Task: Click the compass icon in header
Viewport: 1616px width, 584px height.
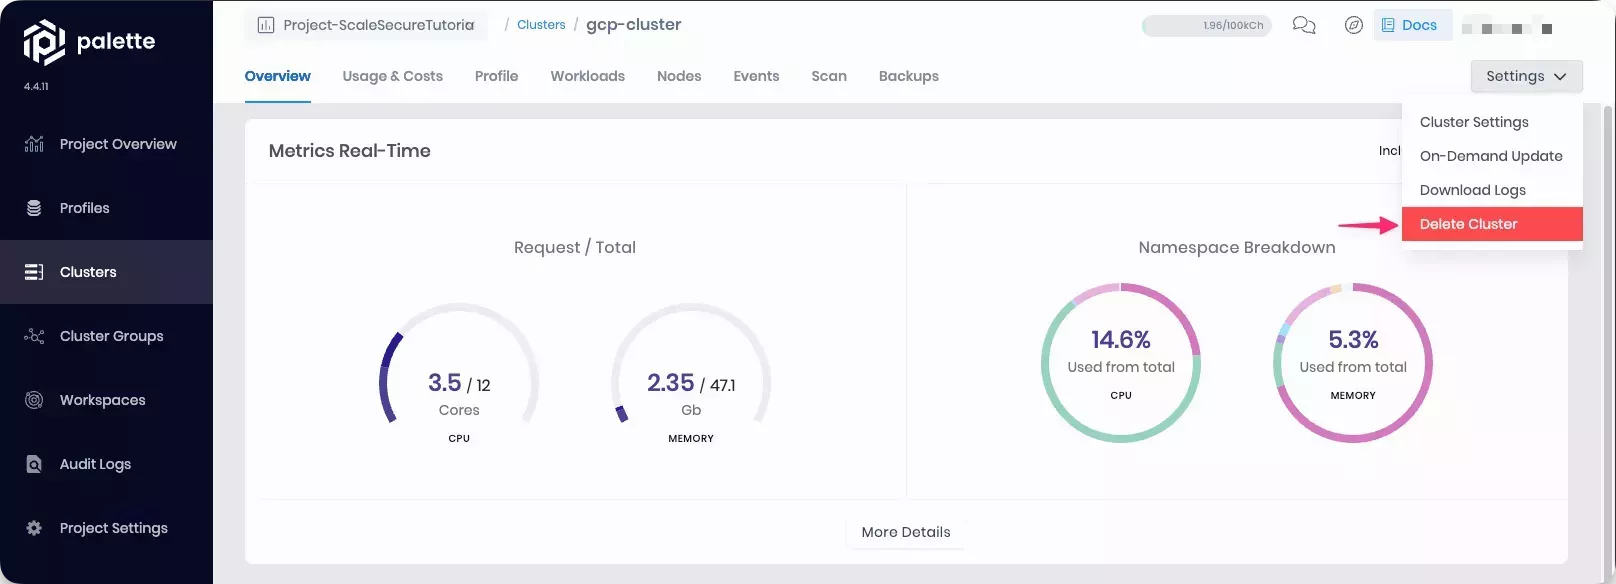Action: [x=1353, y=25]
